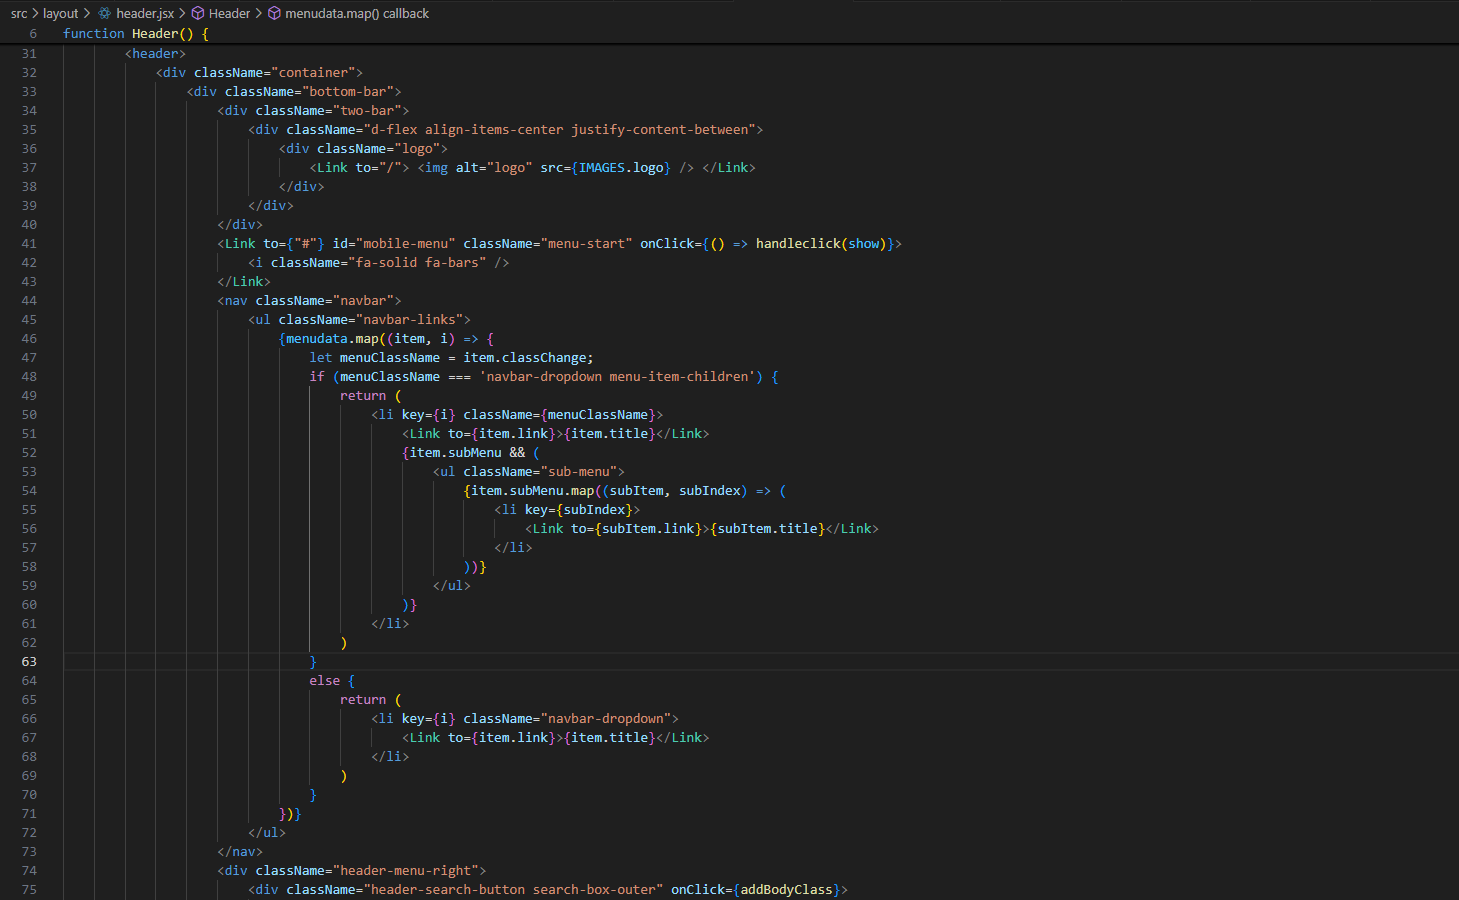The image size is (1459, 900).
Task: Click the "sub-menu" className string
Action: [x=578, y=471]
